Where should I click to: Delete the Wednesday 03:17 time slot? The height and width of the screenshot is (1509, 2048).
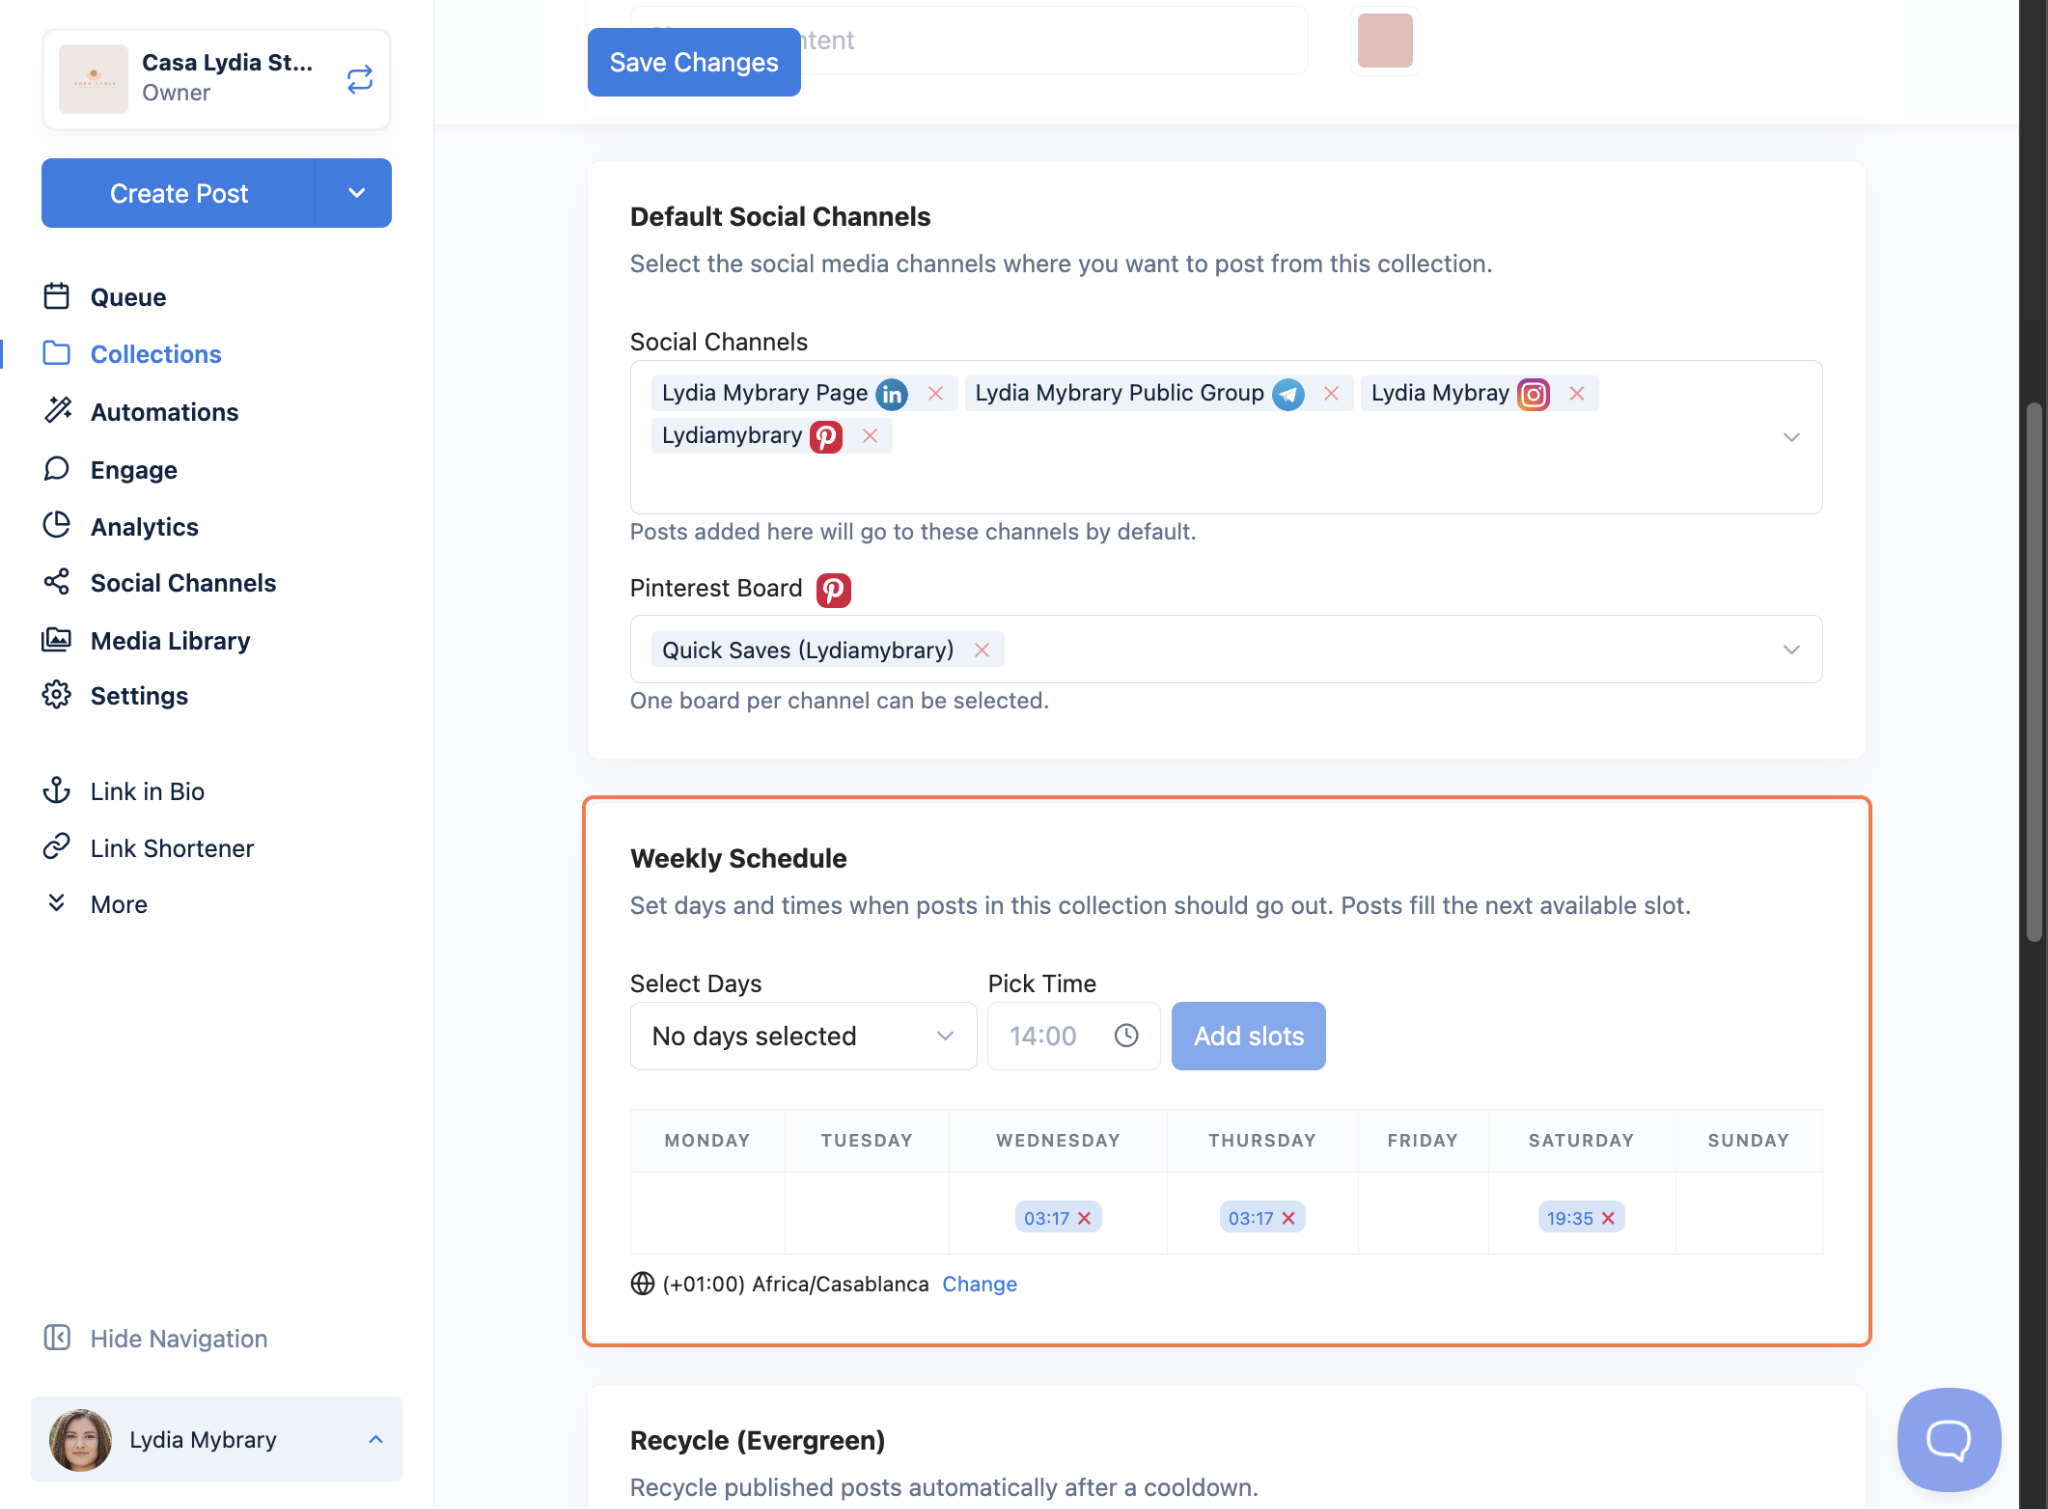[x=1084, y=1218]
